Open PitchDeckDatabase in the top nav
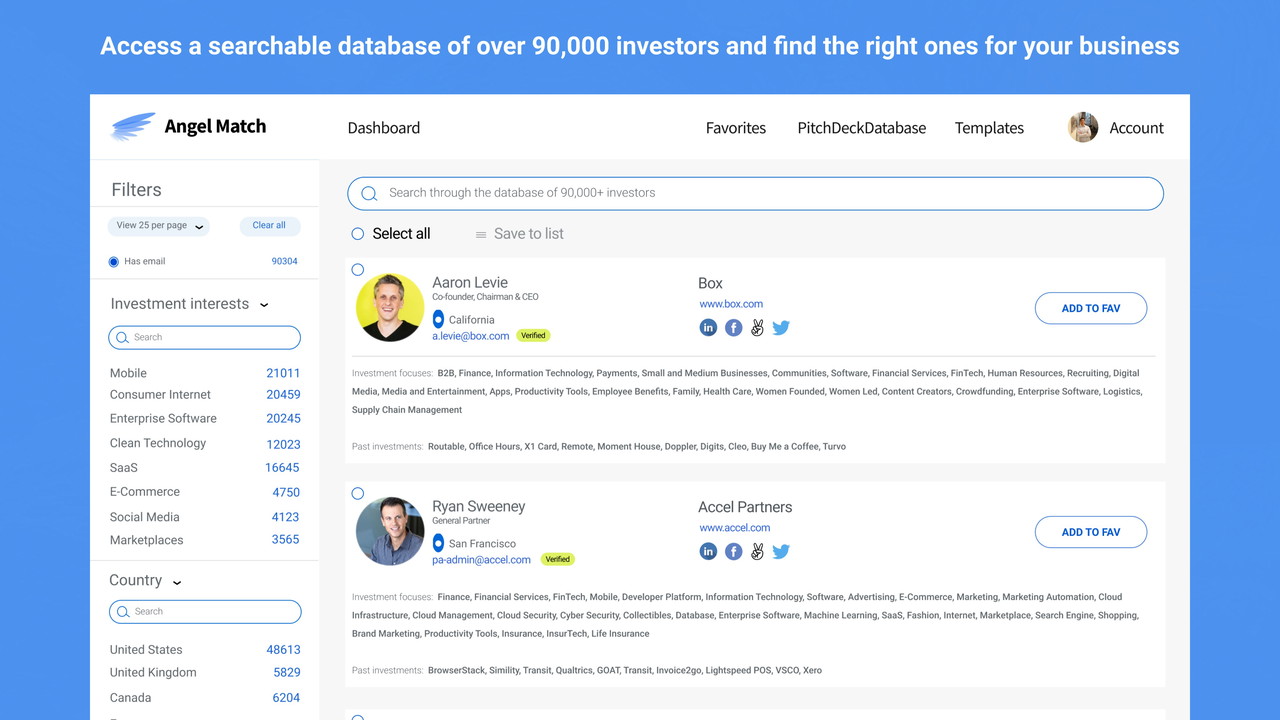 coord(862,128)
